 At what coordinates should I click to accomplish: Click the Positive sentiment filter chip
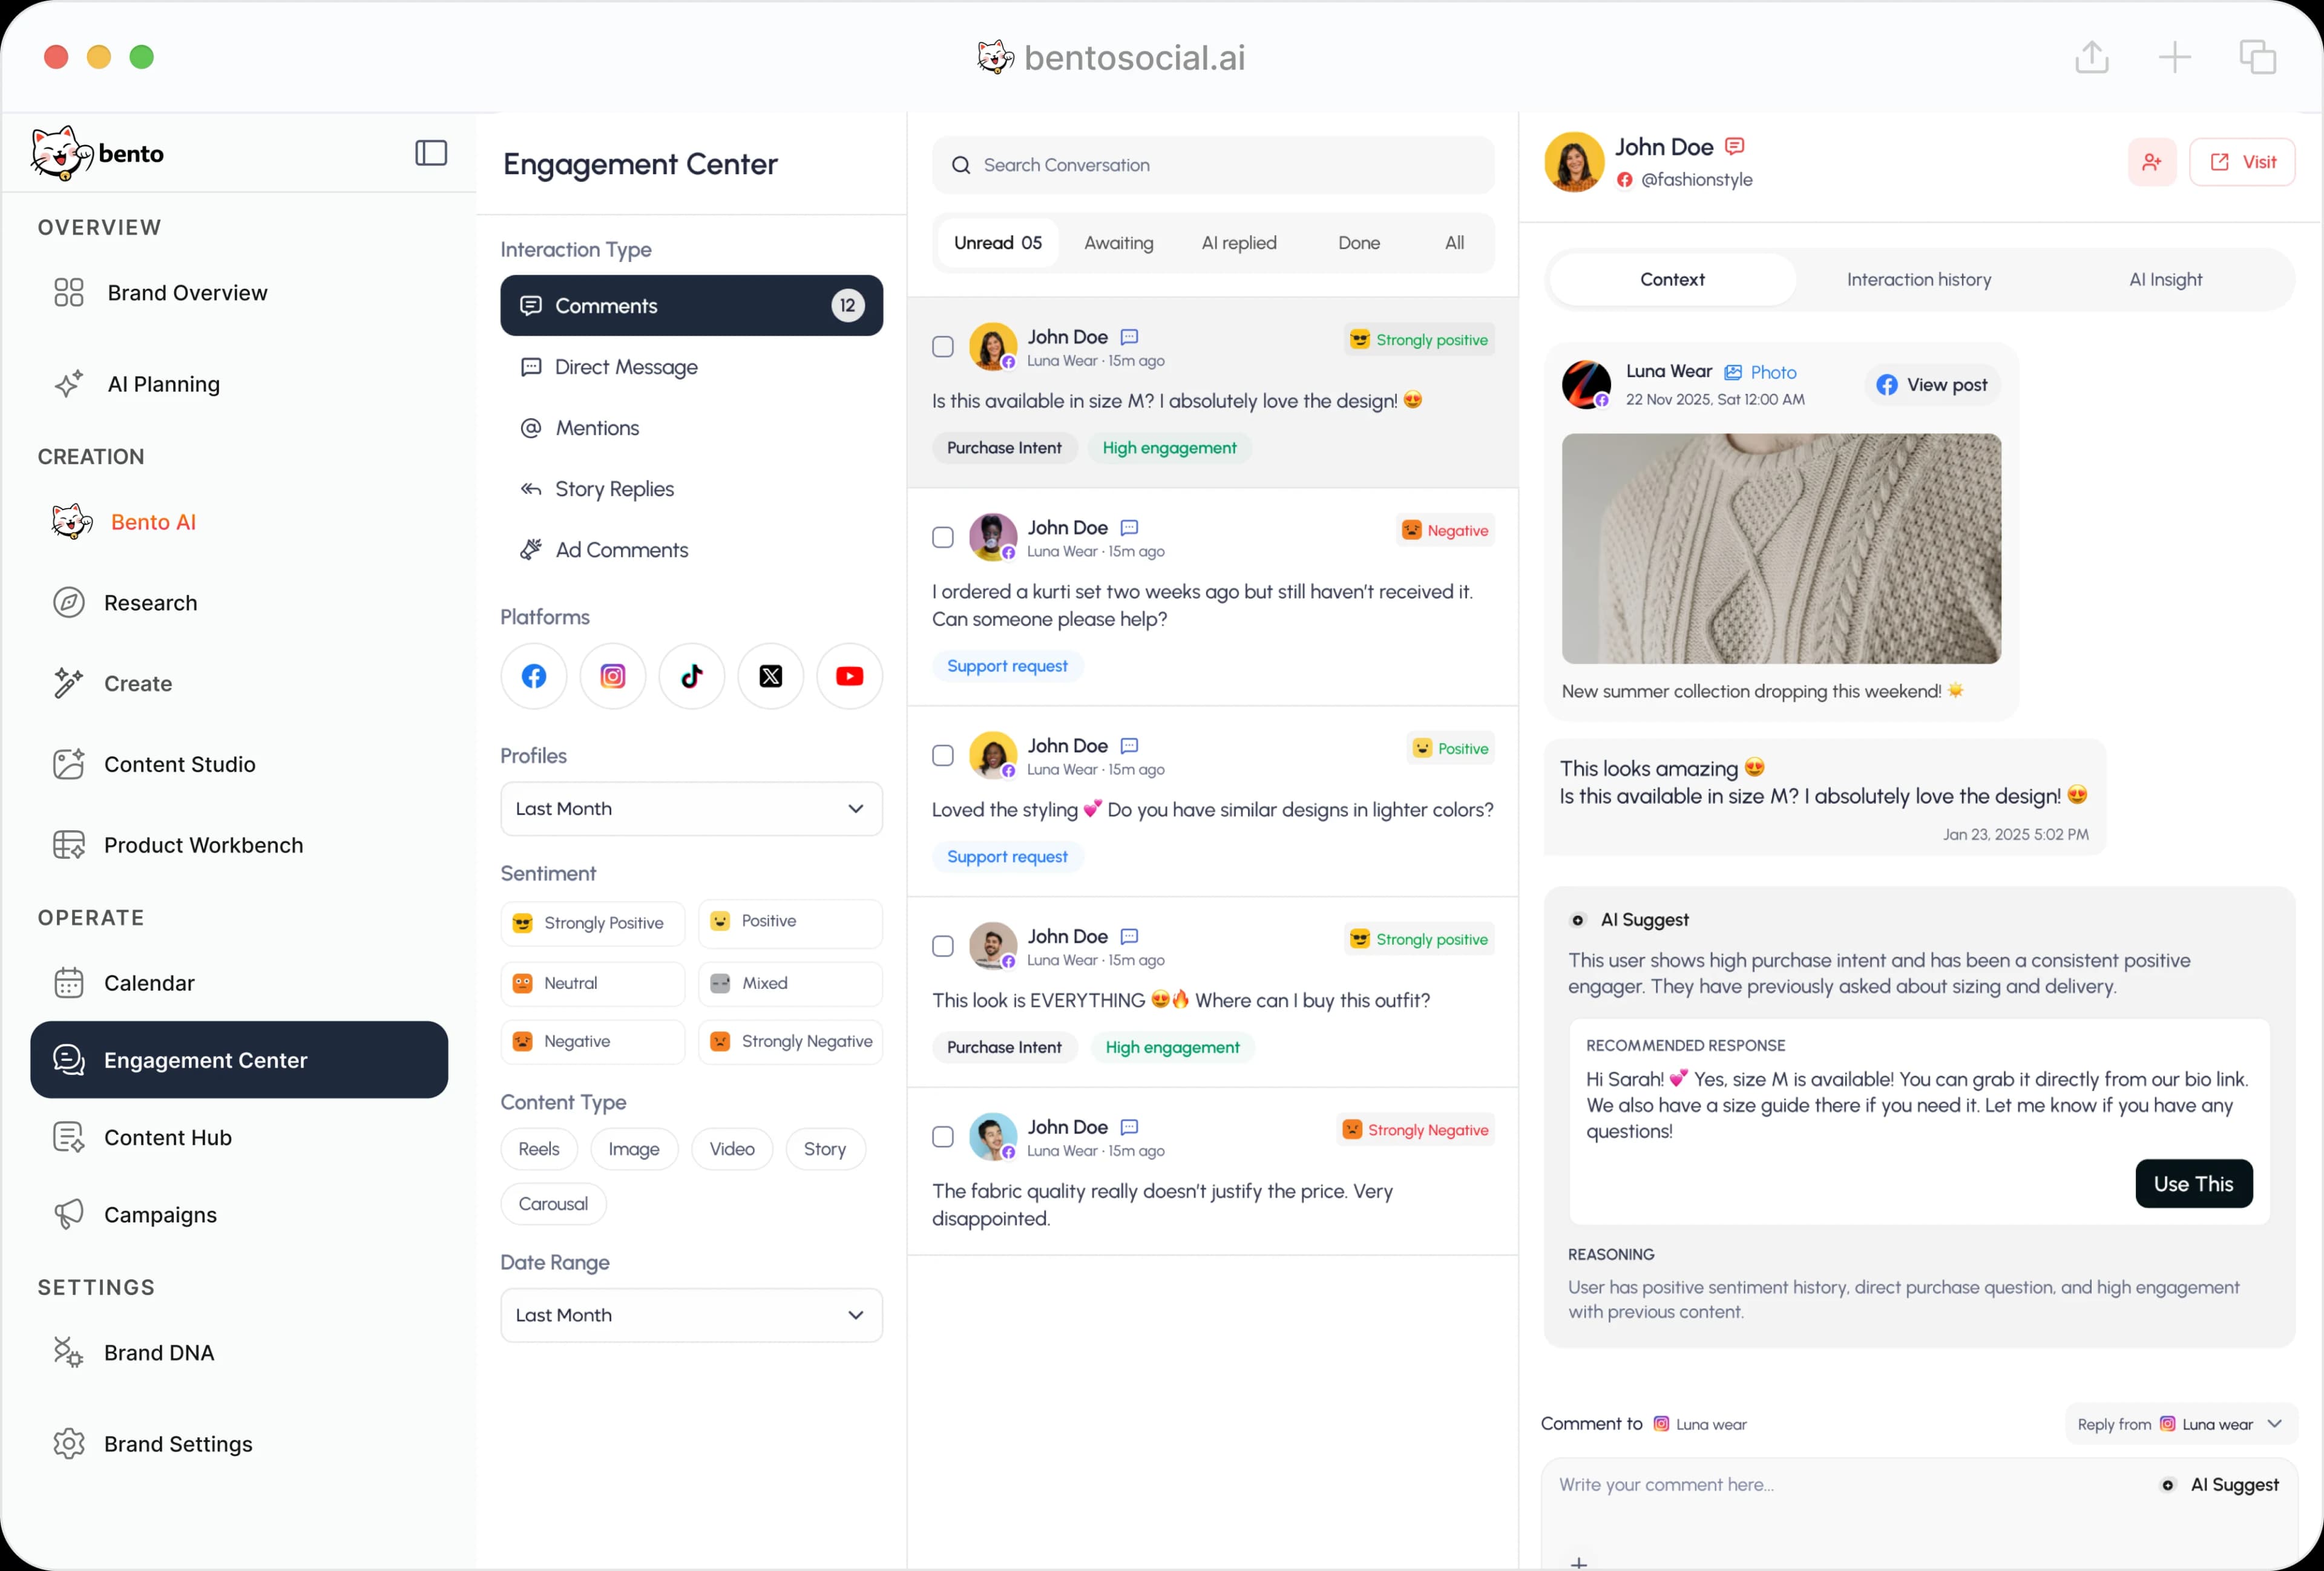click(790, 922)
